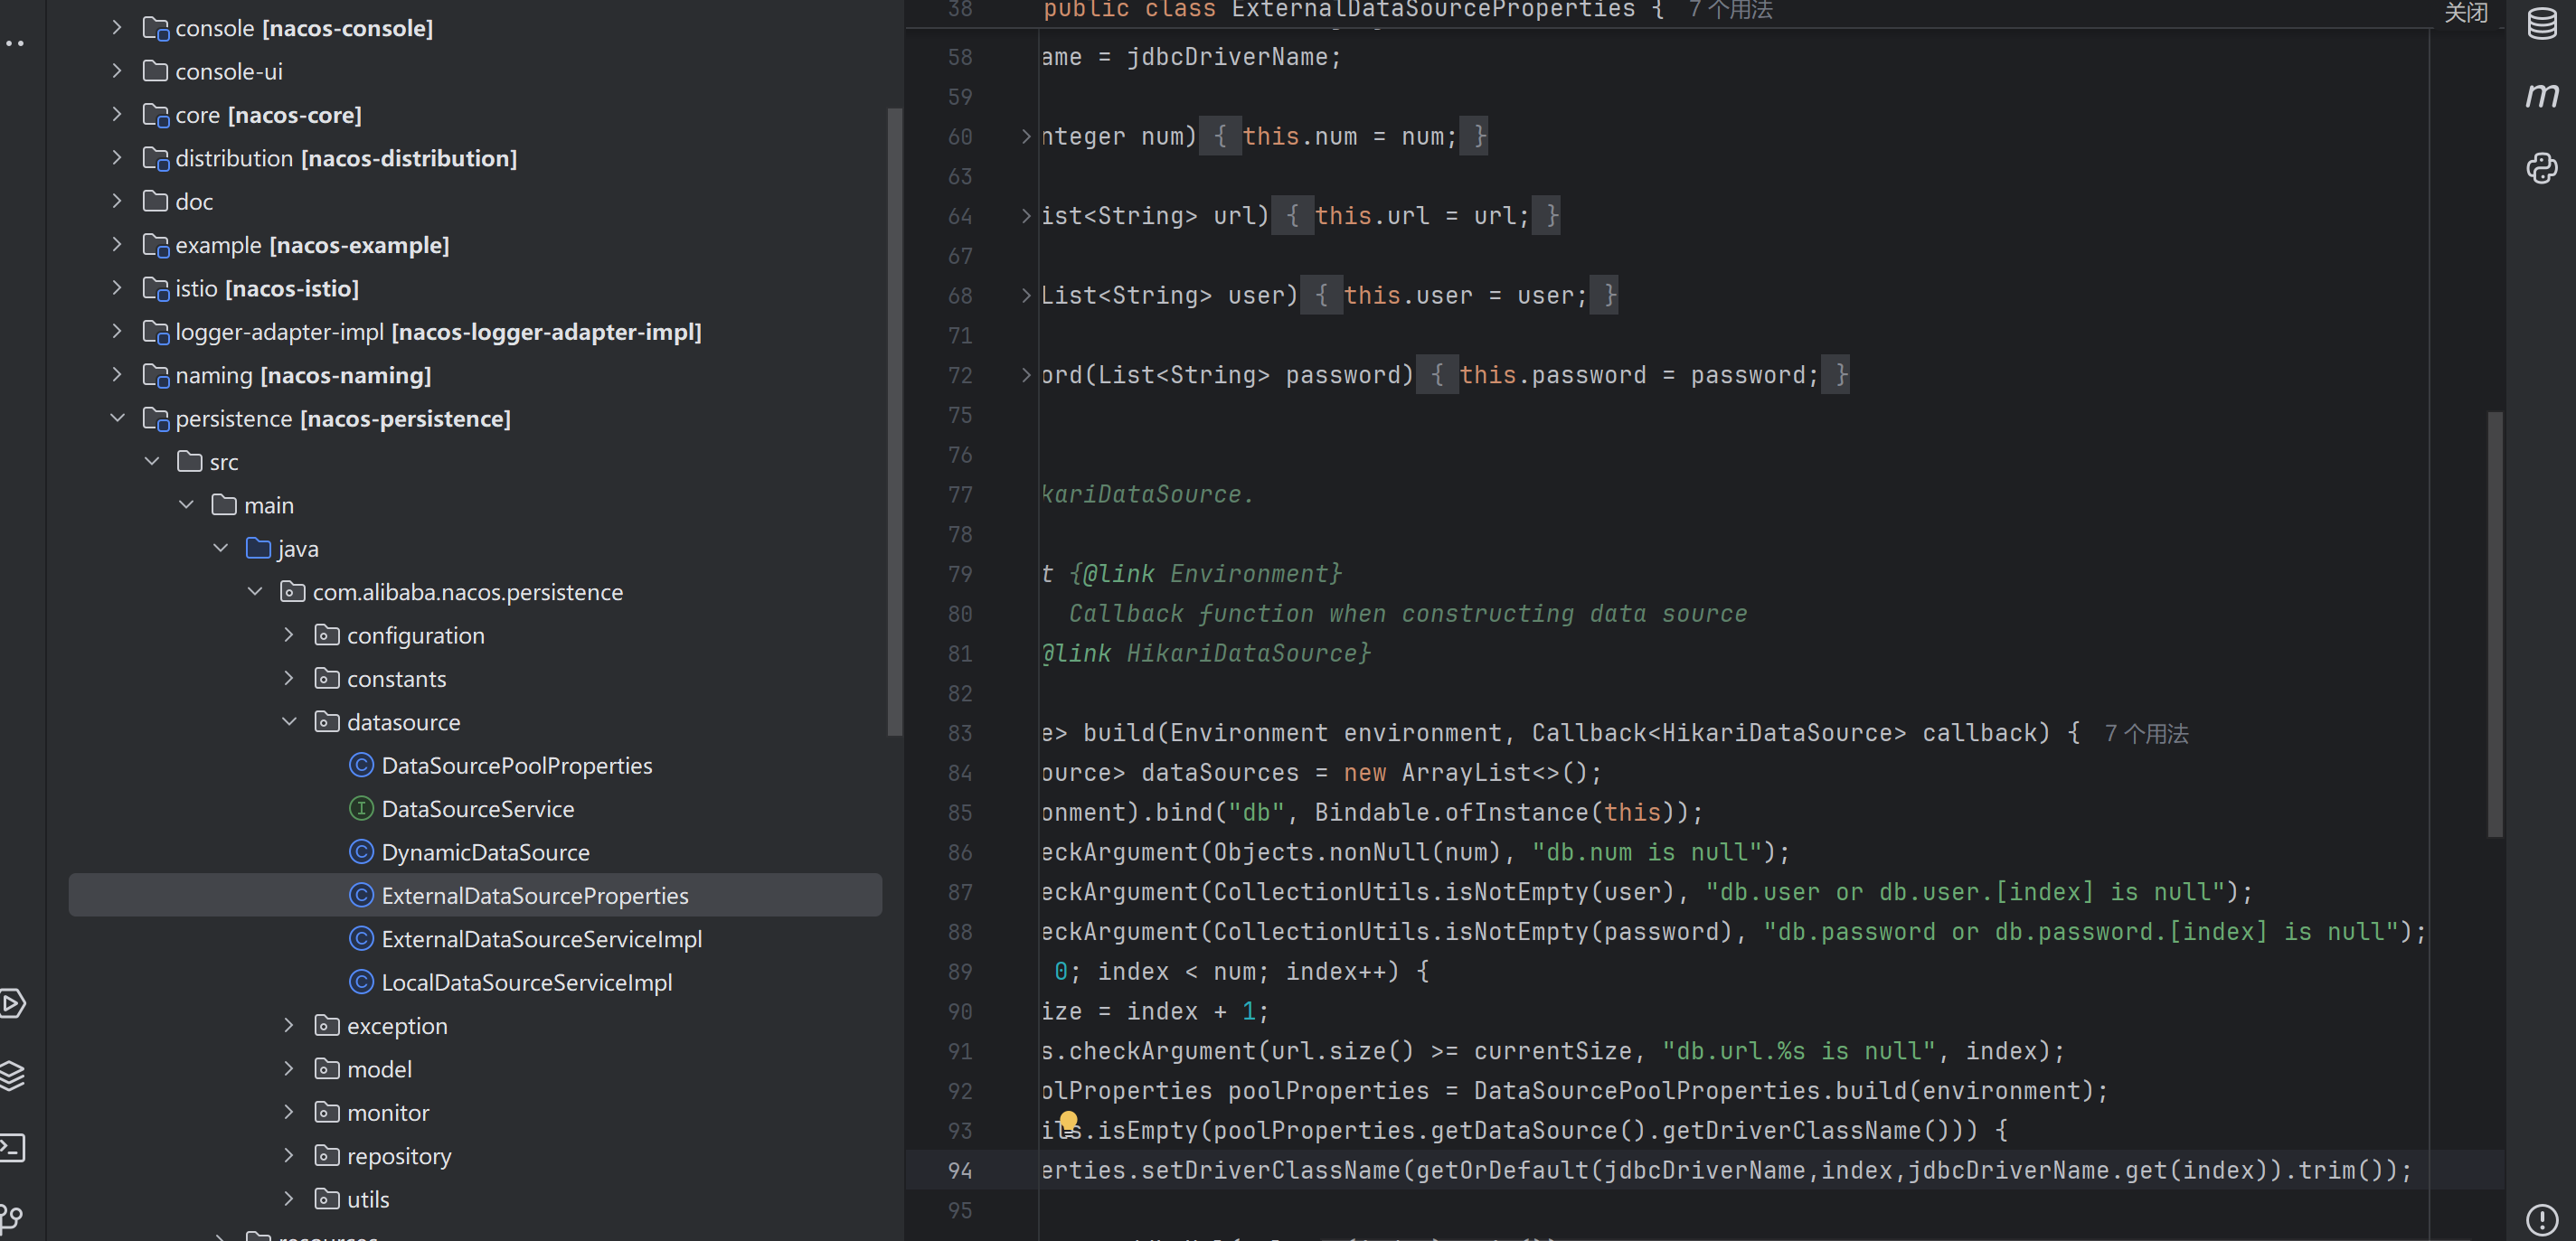2576x1241 pixels.
Task: Collapse the persistence module folder
Action: (117, 418)
